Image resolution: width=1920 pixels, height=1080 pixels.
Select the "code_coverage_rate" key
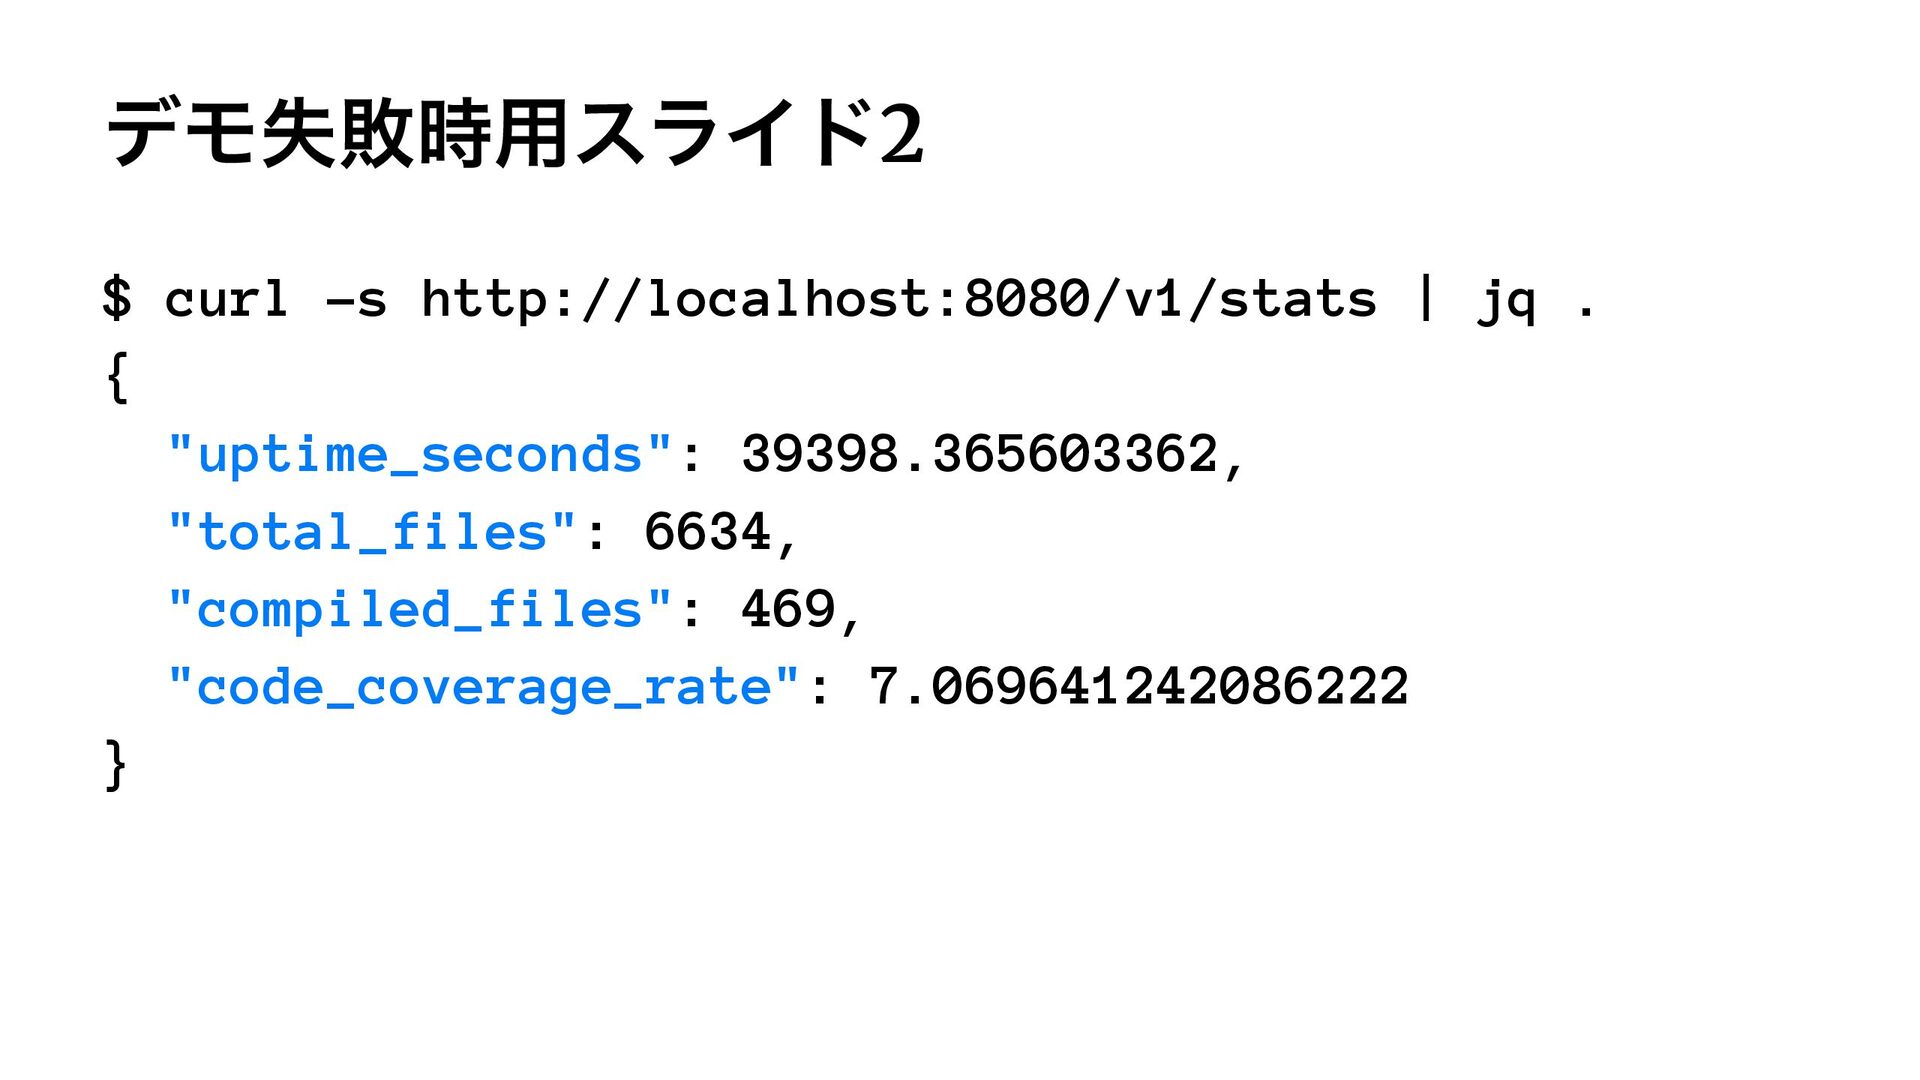click(x=484, y=688)
